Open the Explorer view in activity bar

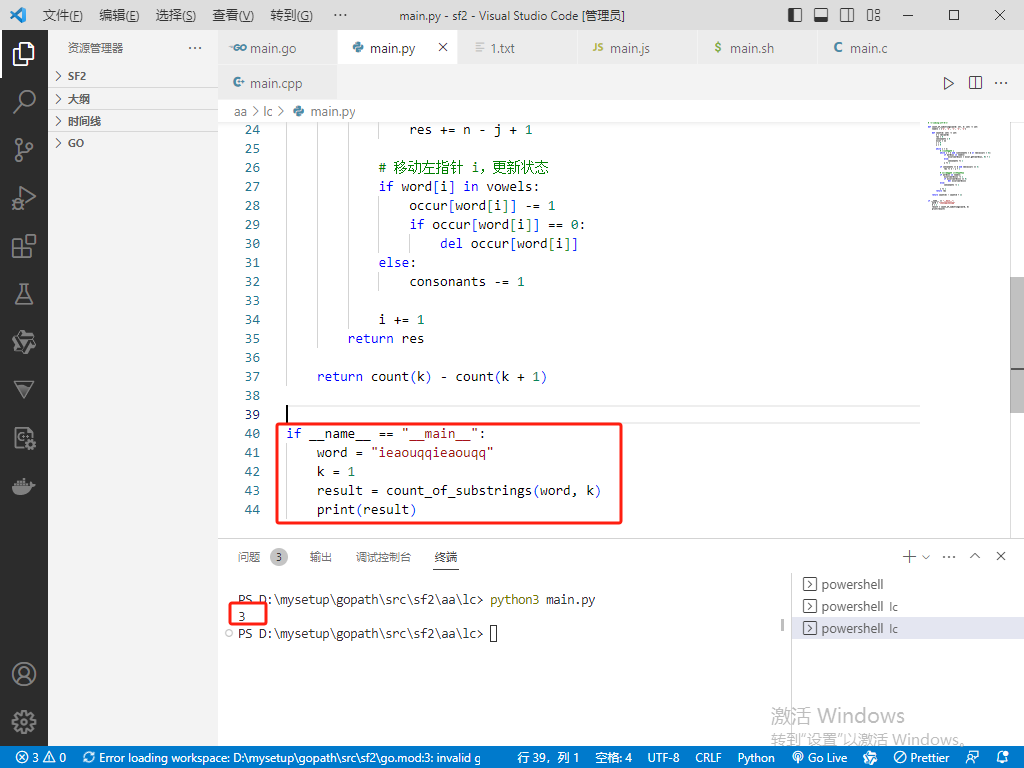pos(24,54)
